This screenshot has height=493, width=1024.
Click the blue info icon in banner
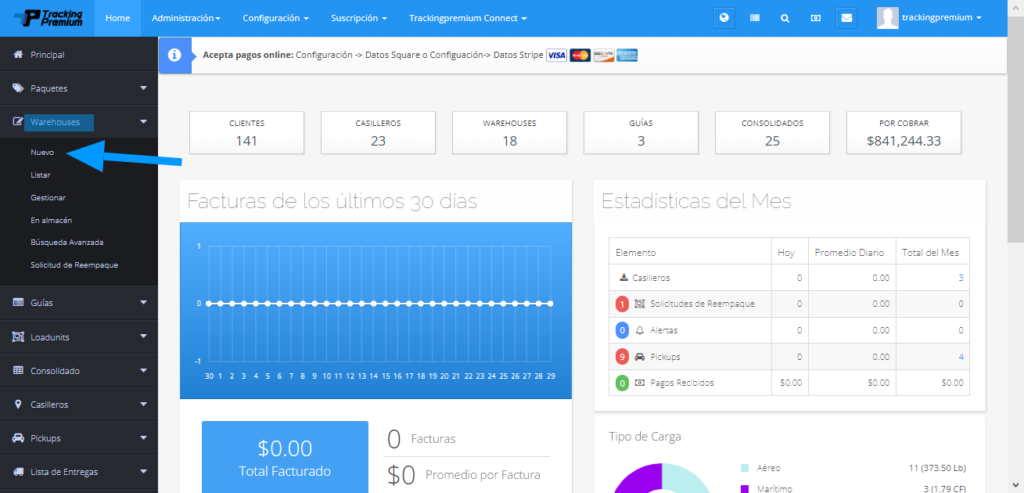coord(174,56)
